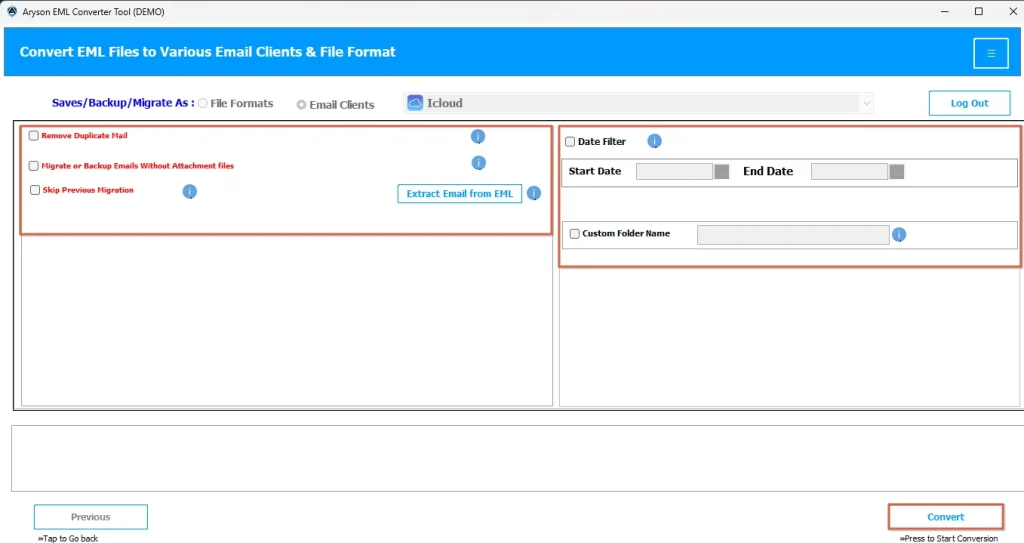Check Migrate or Backup Emails Without Attachment files
Viewport: 1024px width, 543px height.
pyautogui.click(x=34, y=166)
